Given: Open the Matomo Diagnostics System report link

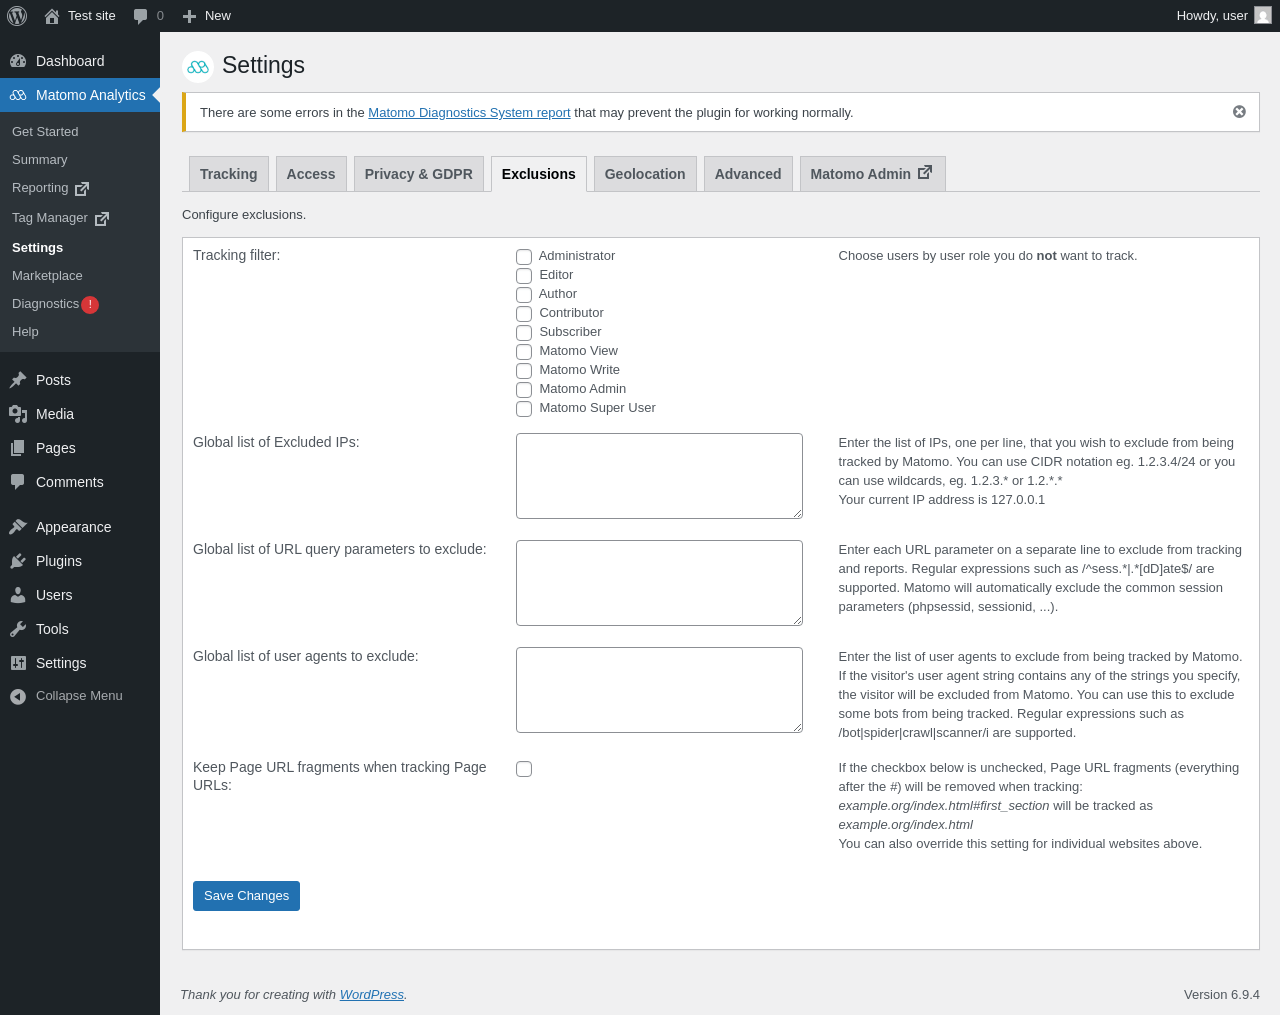Looking at the screenshot, I should [x=469, y=113].
